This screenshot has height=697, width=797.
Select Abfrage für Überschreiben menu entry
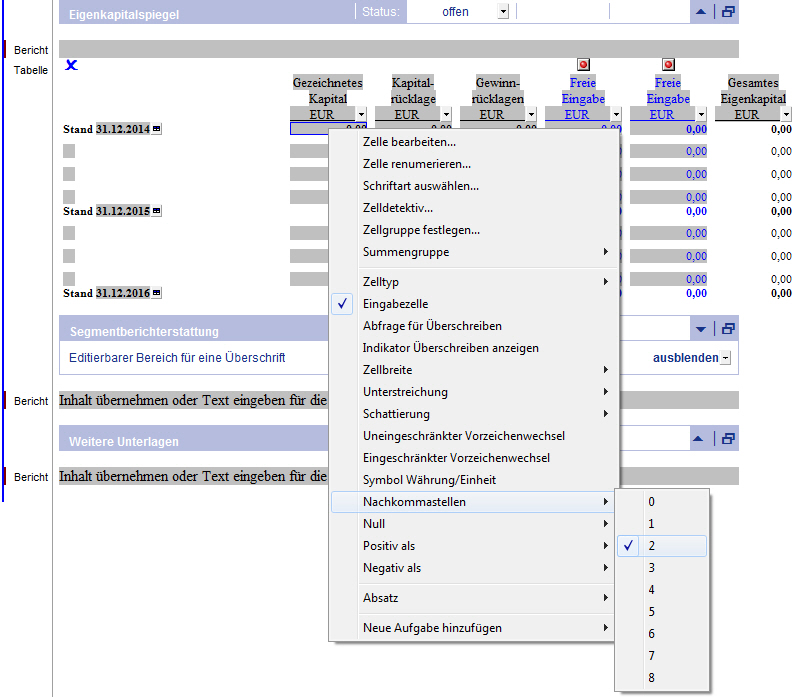tap(471, 326)
